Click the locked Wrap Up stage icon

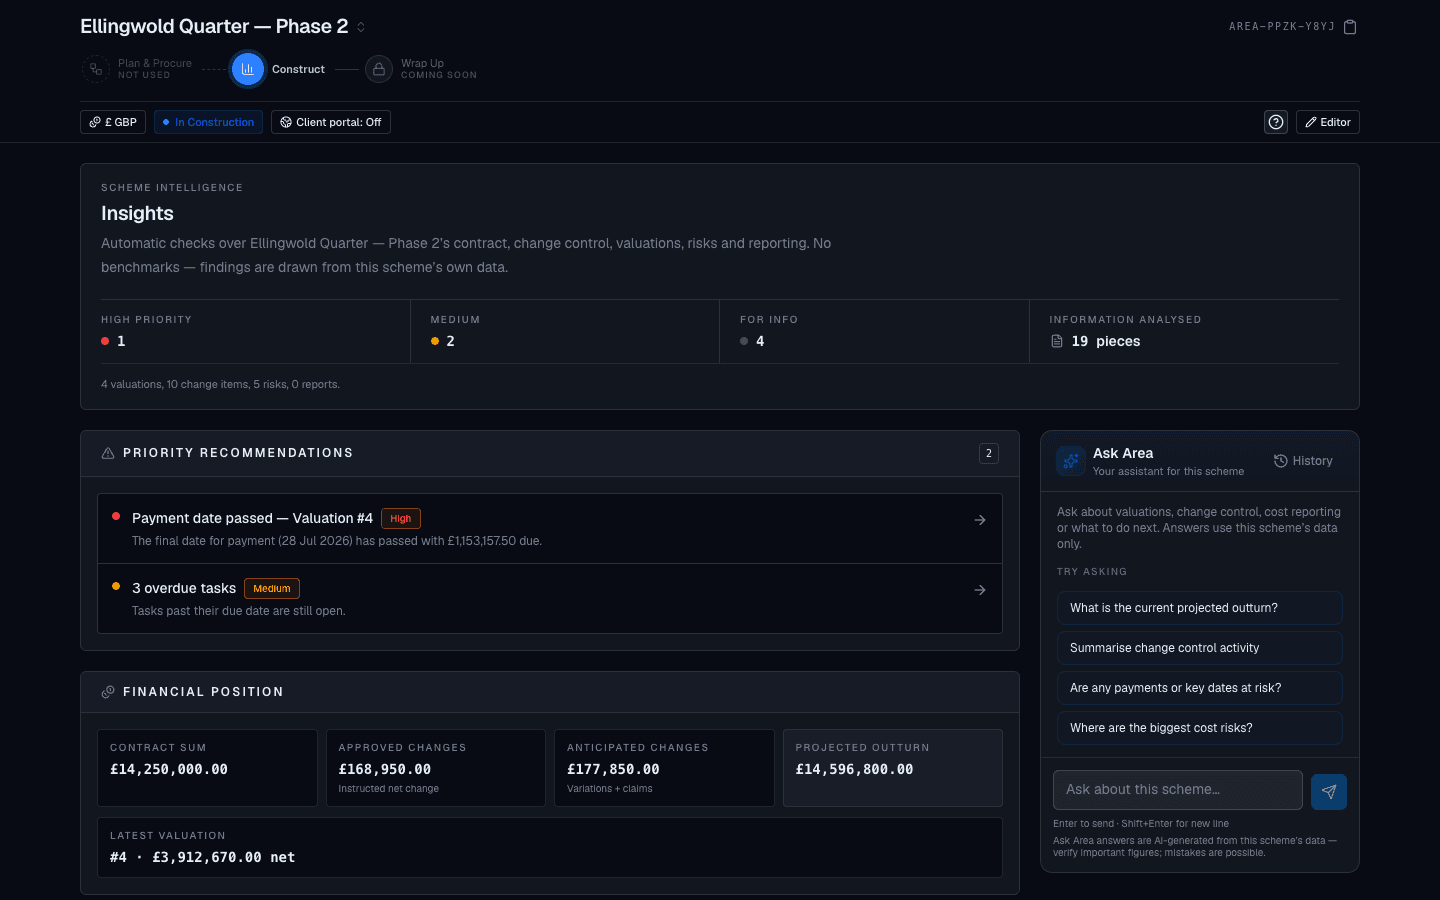click(379, 69)
